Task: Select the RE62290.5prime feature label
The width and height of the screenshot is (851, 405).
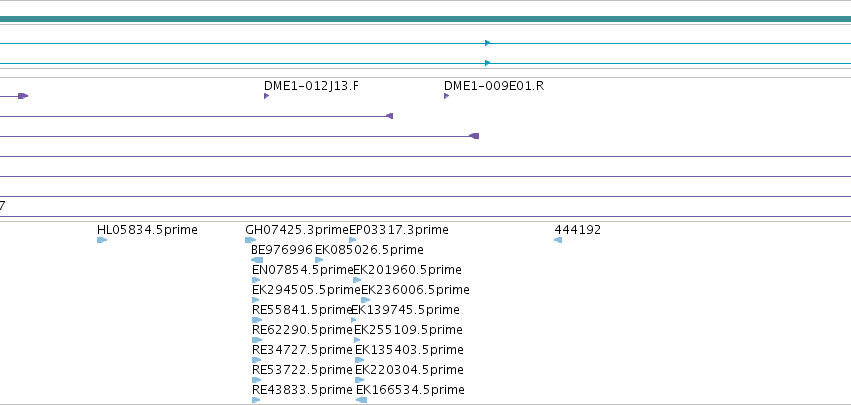Action: pyautogui.click(x=302, y=330)
